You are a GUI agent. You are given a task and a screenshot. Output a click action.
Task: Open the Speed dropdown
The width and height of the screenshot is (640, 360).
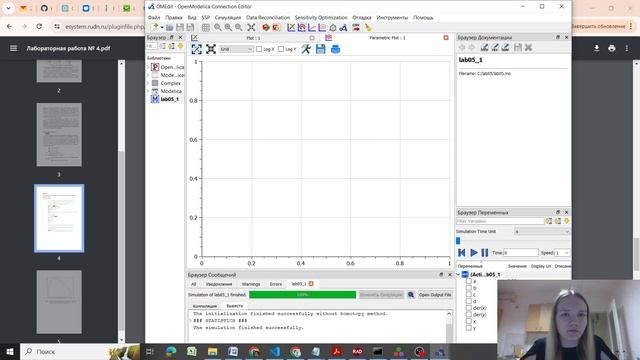tap(562, 253)
